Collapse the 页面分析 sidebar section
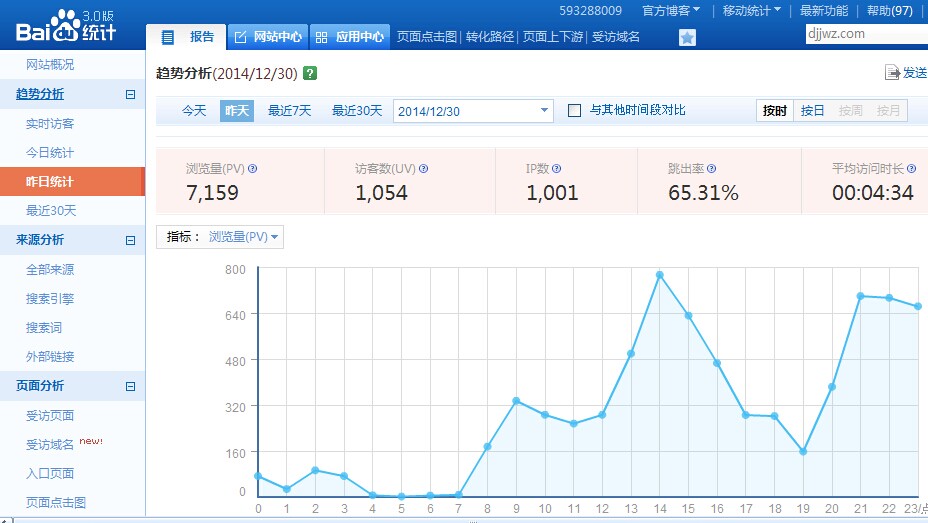928x523 pixels. click(130, 386)
